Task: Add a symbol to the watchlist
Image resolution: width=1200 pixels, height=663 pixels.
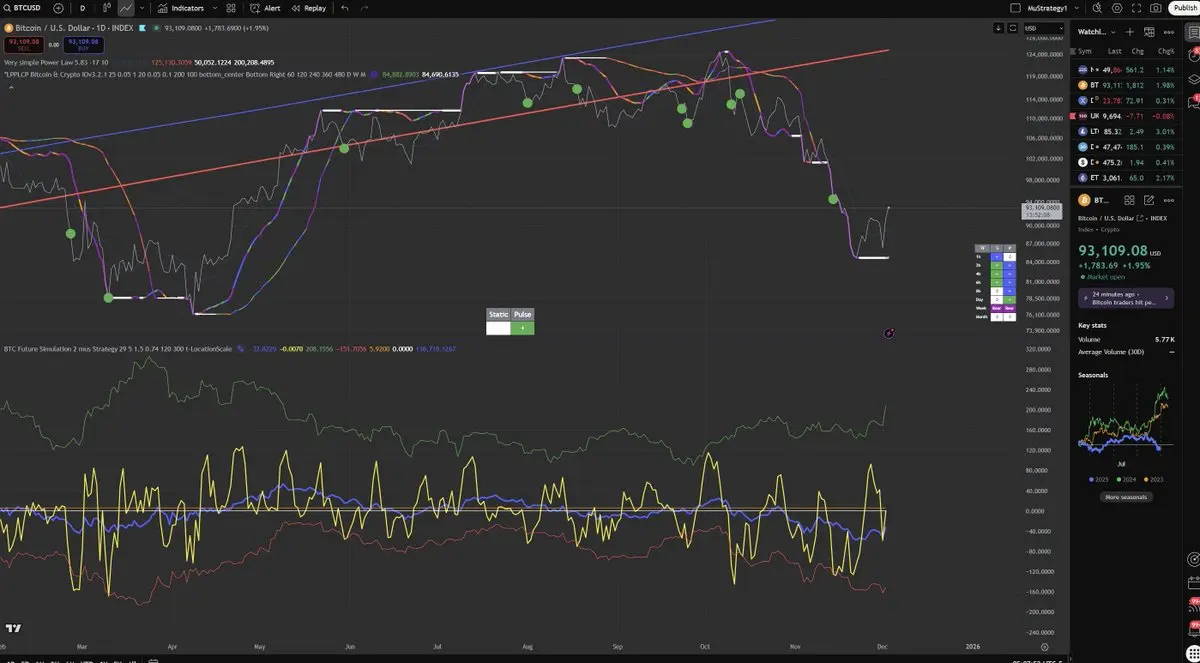Action: (1128, 32)
